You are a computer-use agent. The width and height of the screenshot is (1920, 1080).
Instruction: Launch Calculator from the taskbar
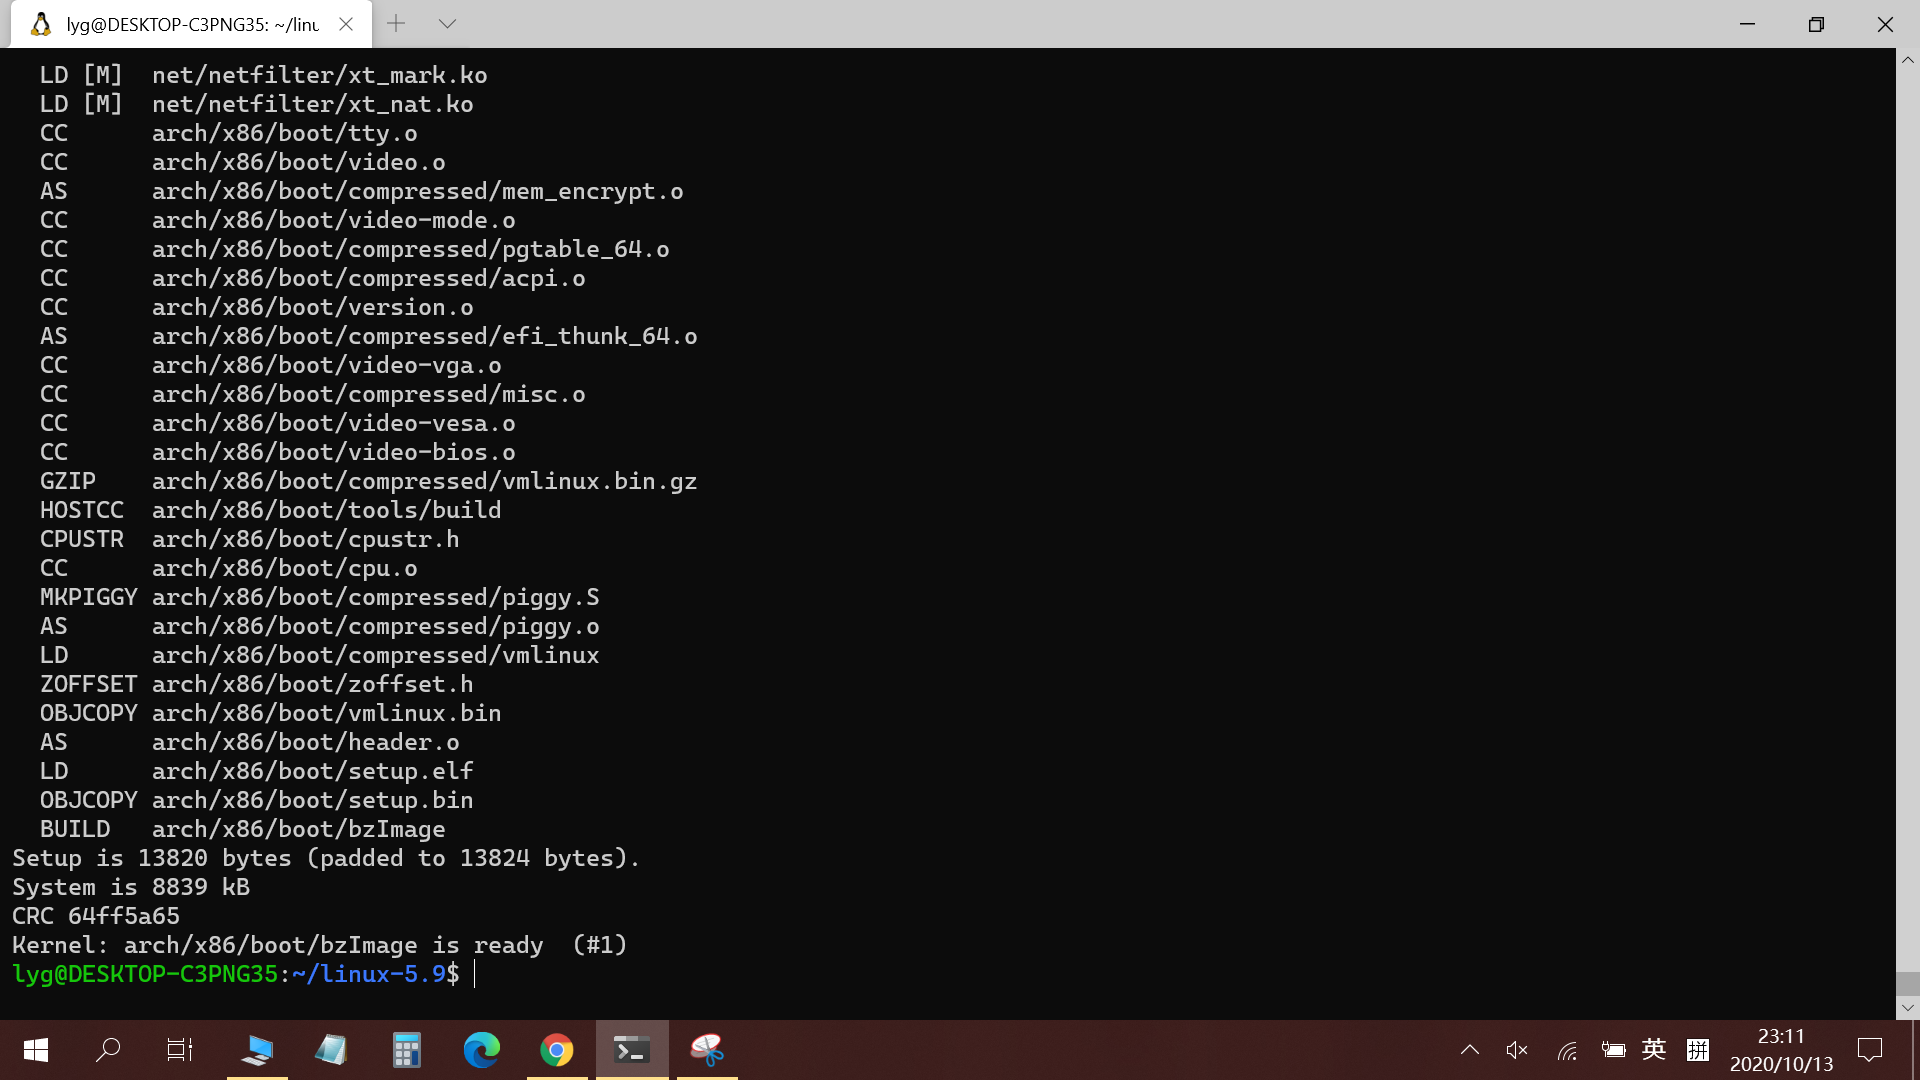coord(406,1050)
